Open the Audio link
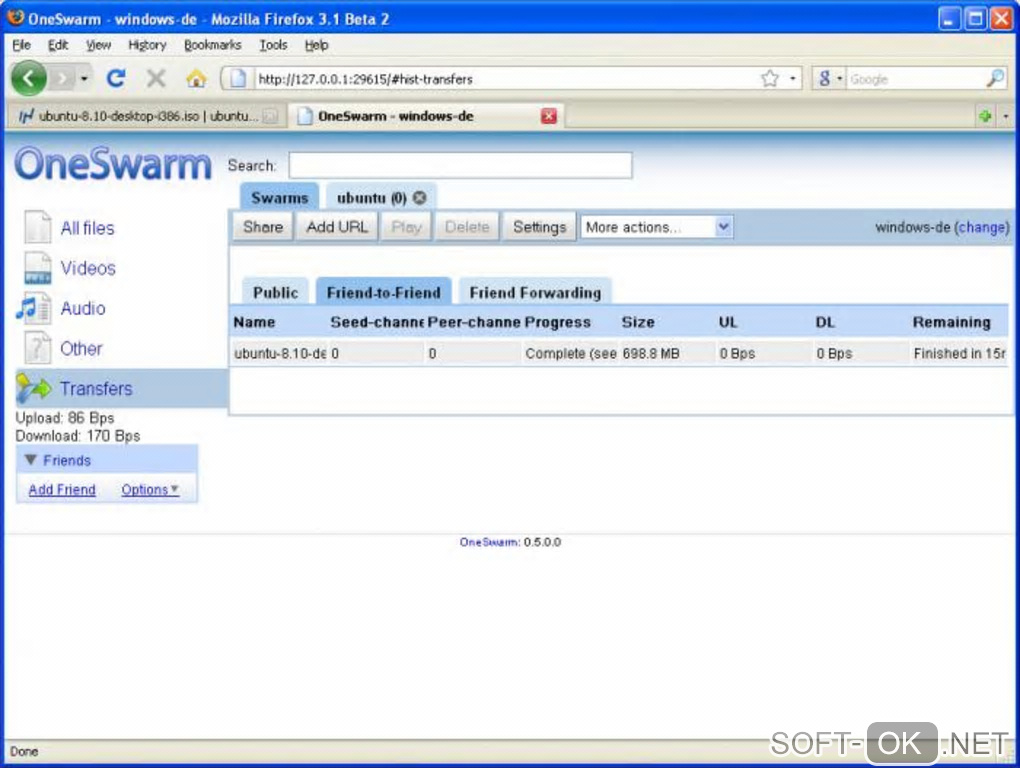The image size is (1020, 768). [83, 308]
